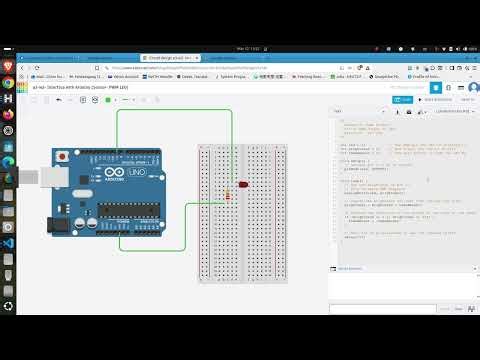Click the green wire color swatch
This screenshot has width=480, height=360.
point(108,100)
